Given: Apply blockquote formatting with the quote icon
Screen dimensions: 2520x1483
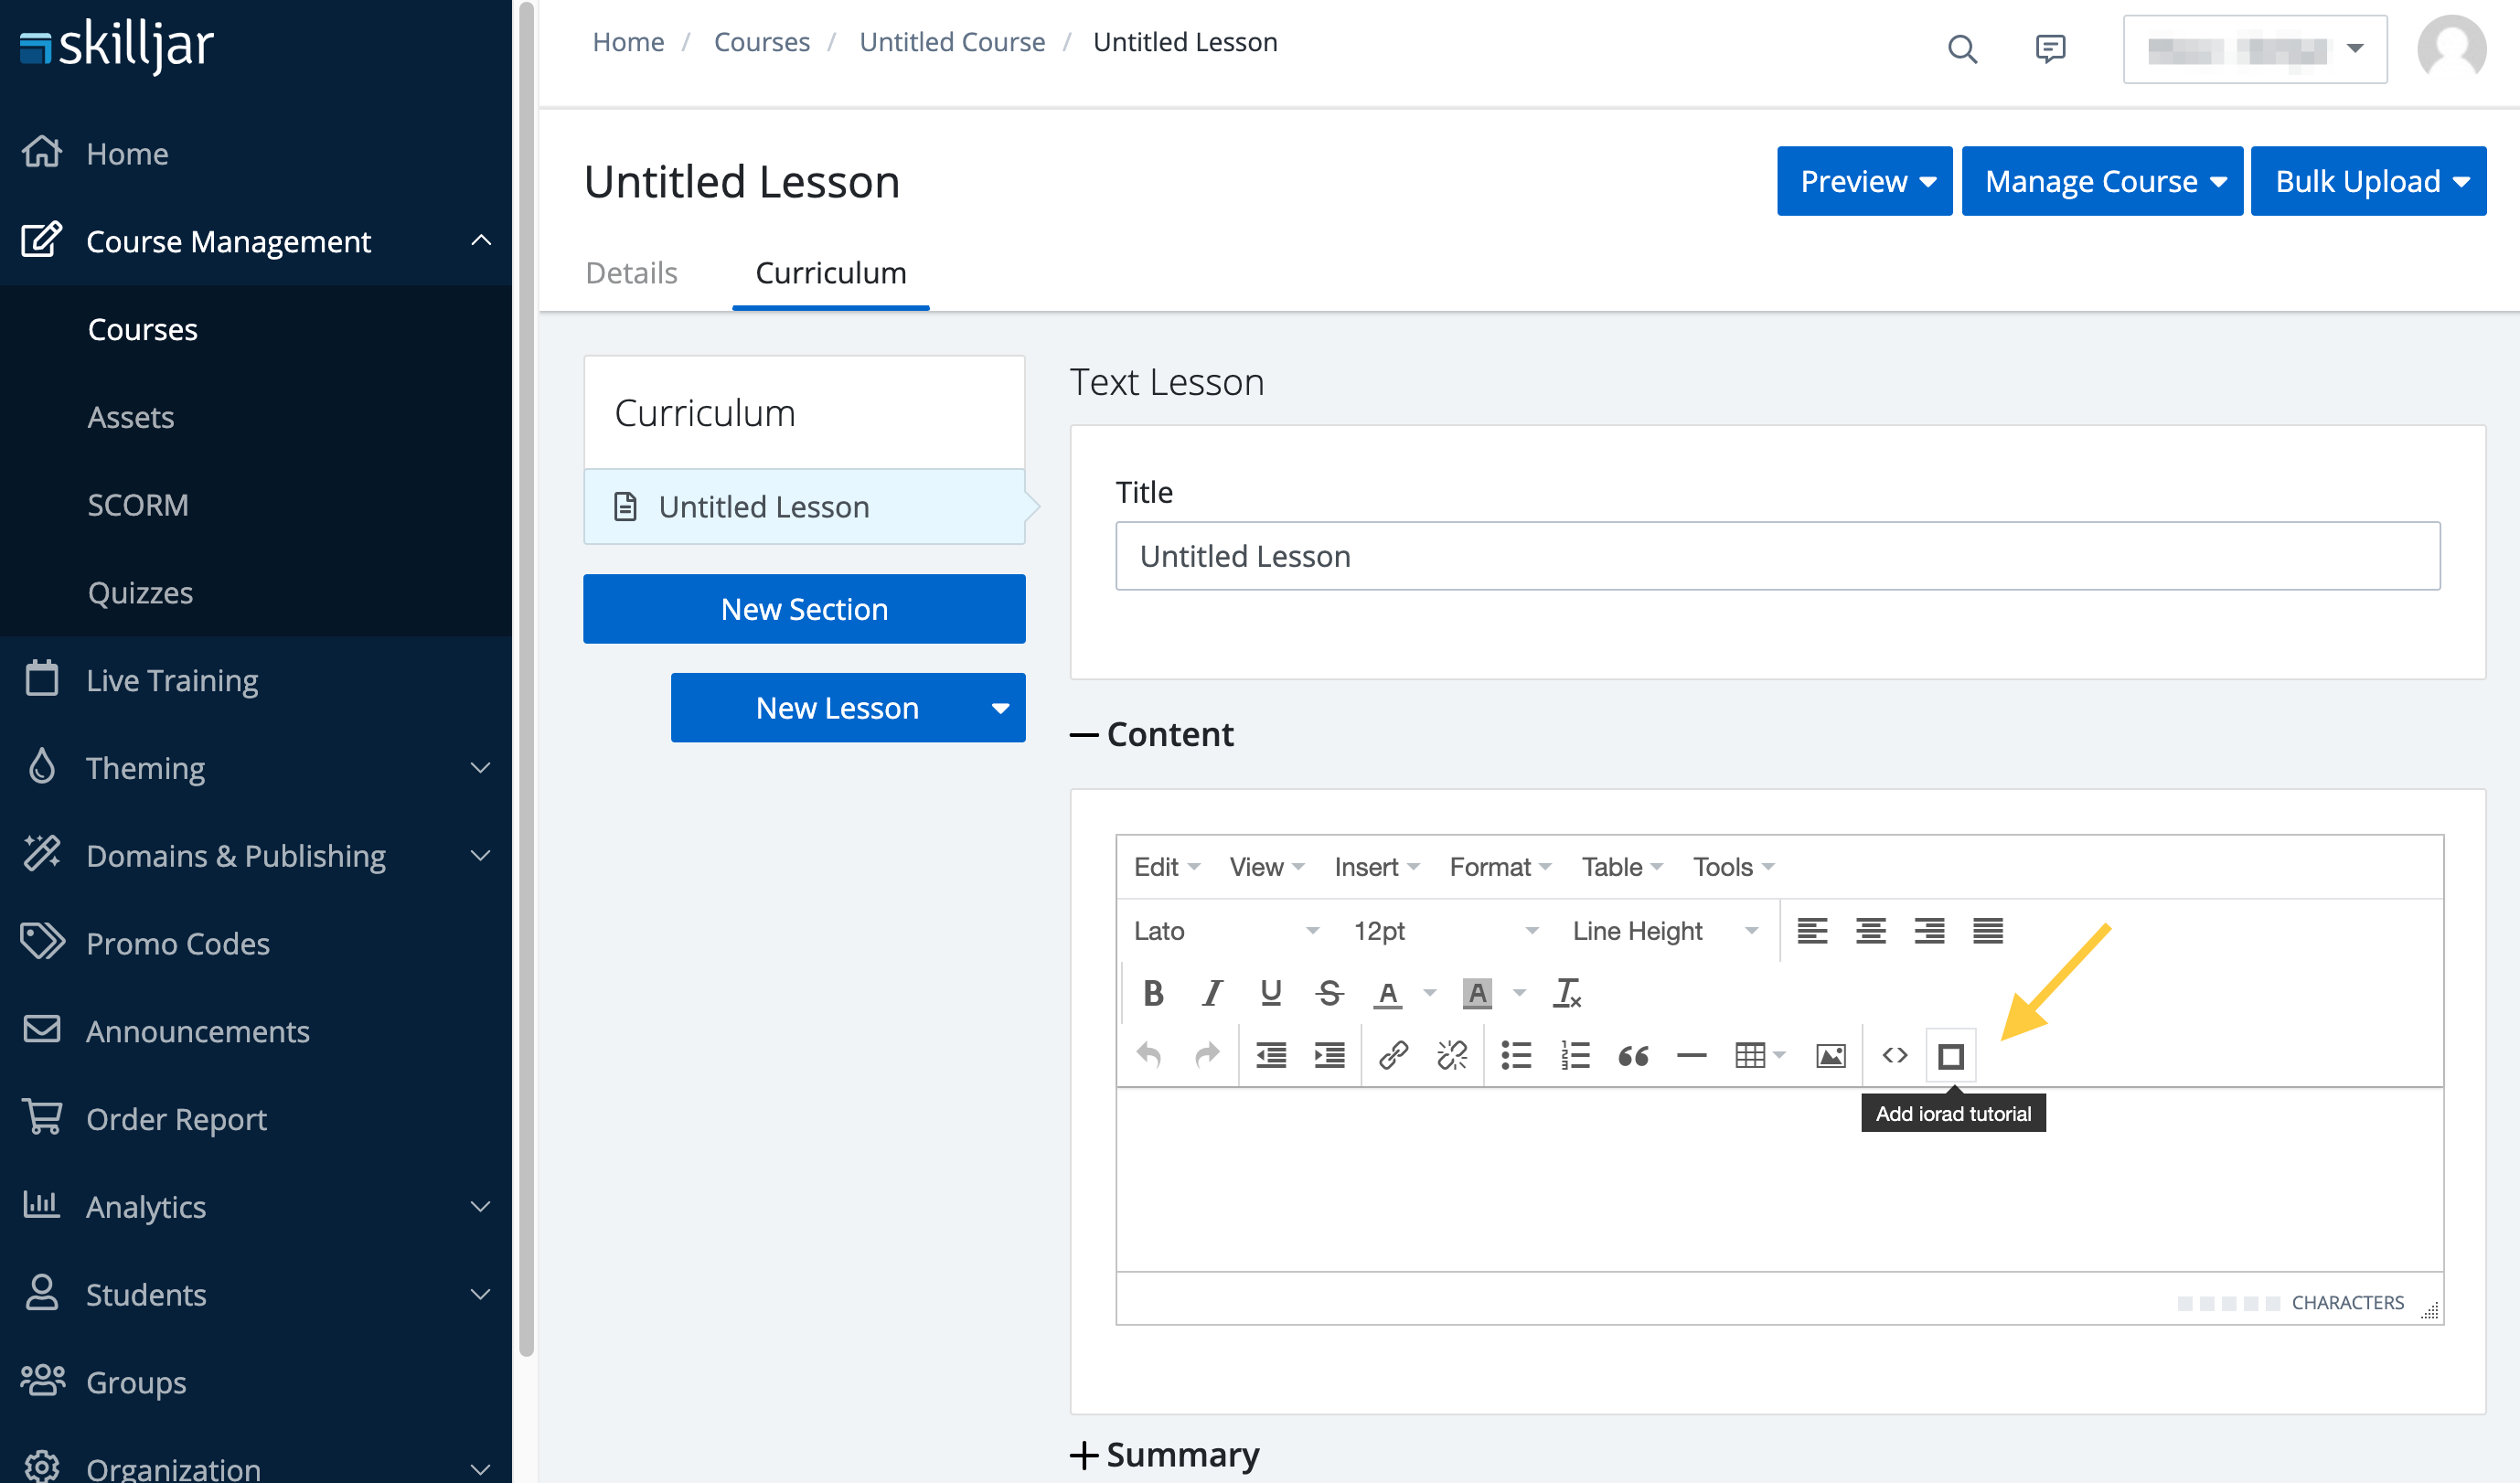Looking at the screenshot, I should pos(1633,1056).
